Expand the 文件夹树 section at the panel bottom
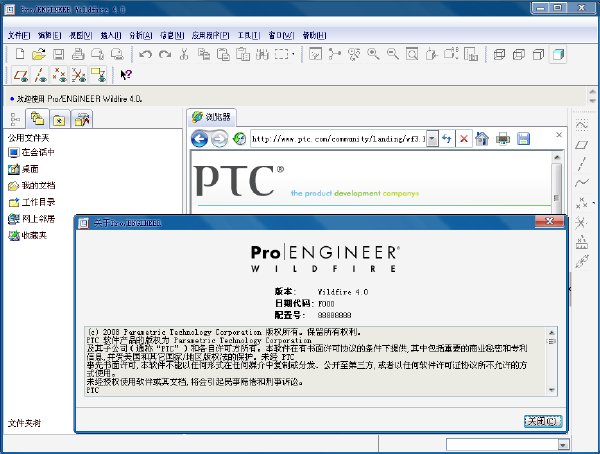The image size is (600, 454). [x=24, y=423]
